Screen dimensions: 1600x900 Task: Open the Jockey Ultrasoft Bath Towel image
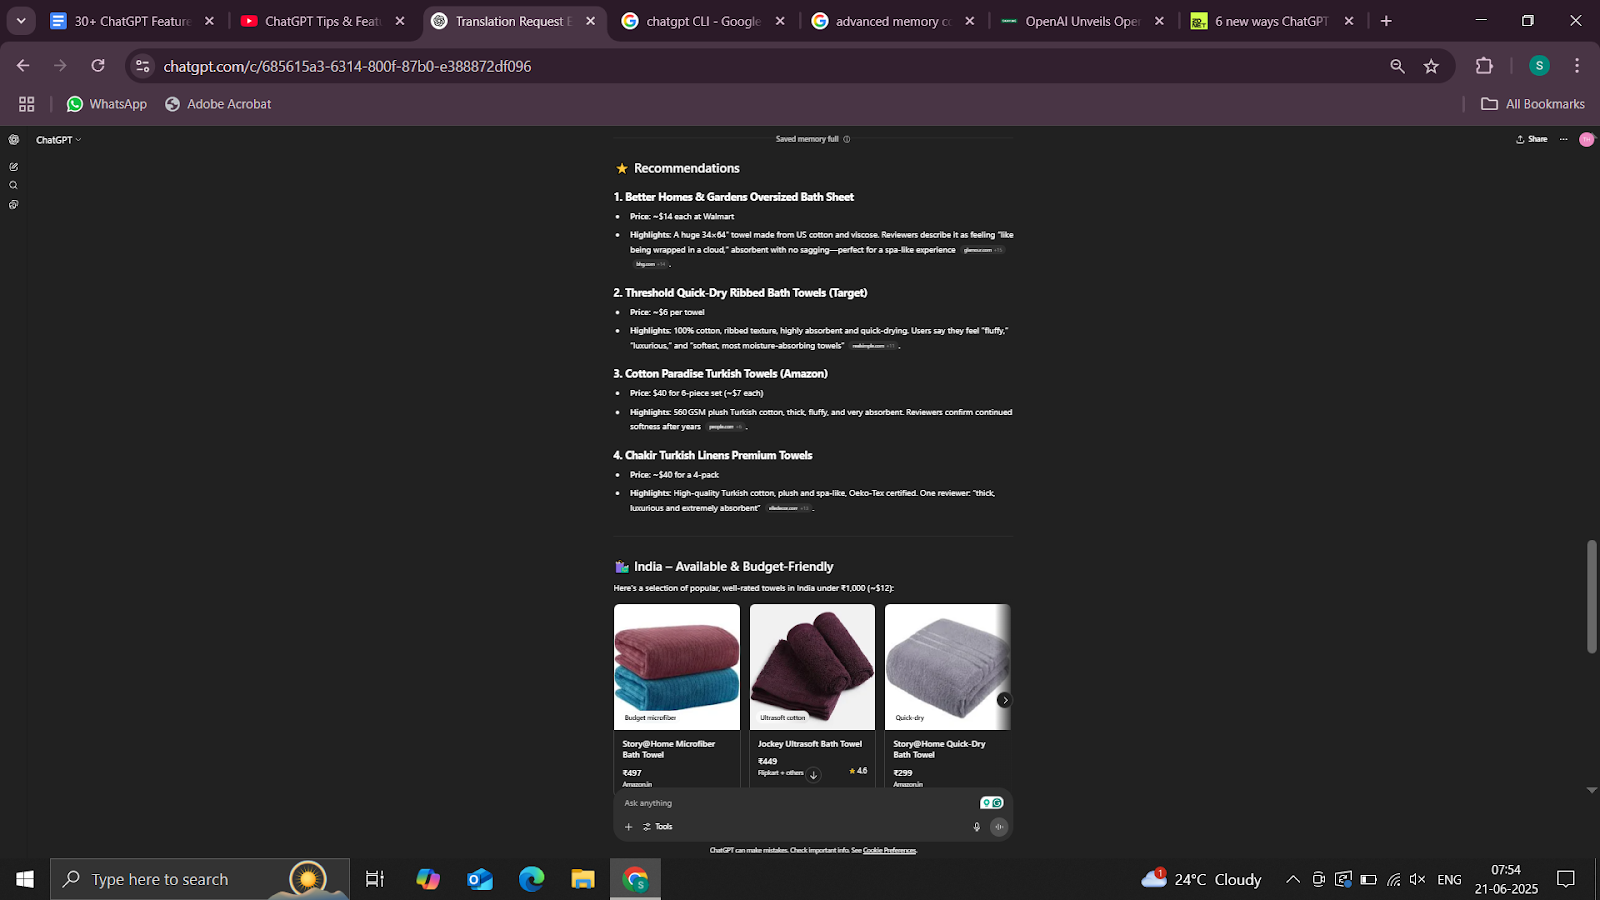click(x=812, y=667)
